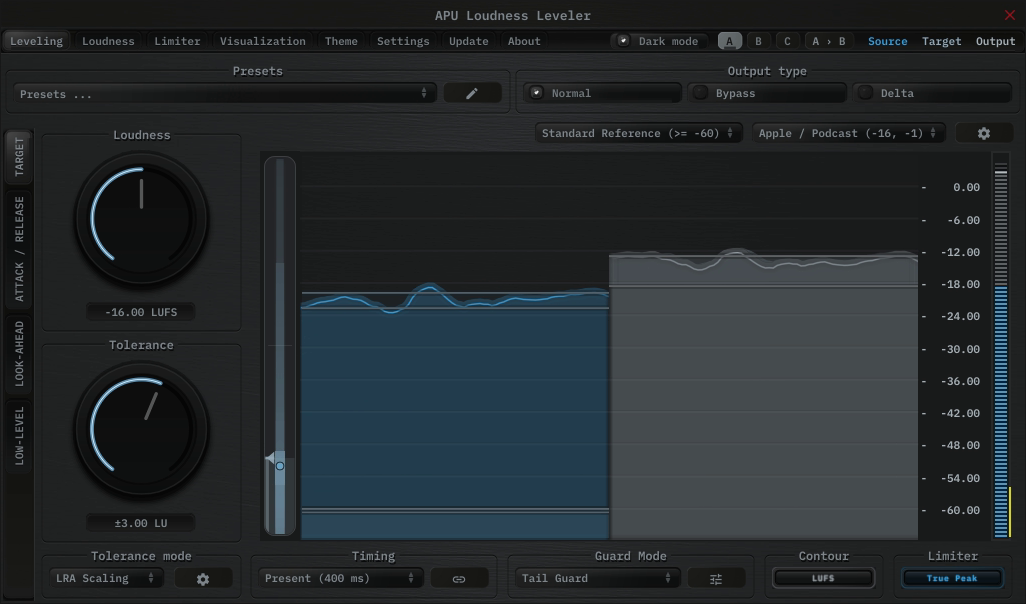Viewport: 1026px width, 604px height.
Task: Open the Presets dropdown
Action: tap(225, 92)
